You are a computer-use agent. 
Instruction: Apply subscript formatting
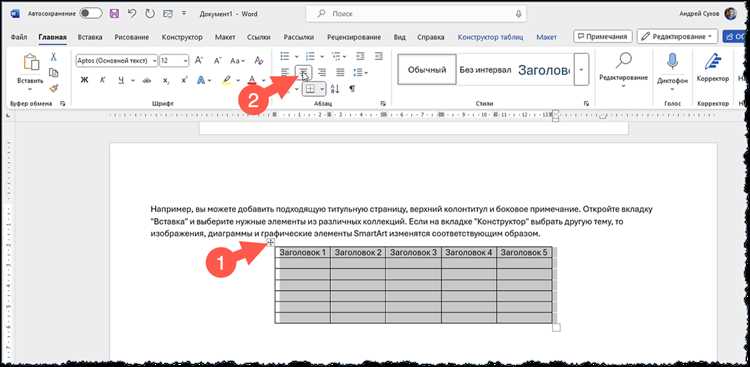[165, 80]
